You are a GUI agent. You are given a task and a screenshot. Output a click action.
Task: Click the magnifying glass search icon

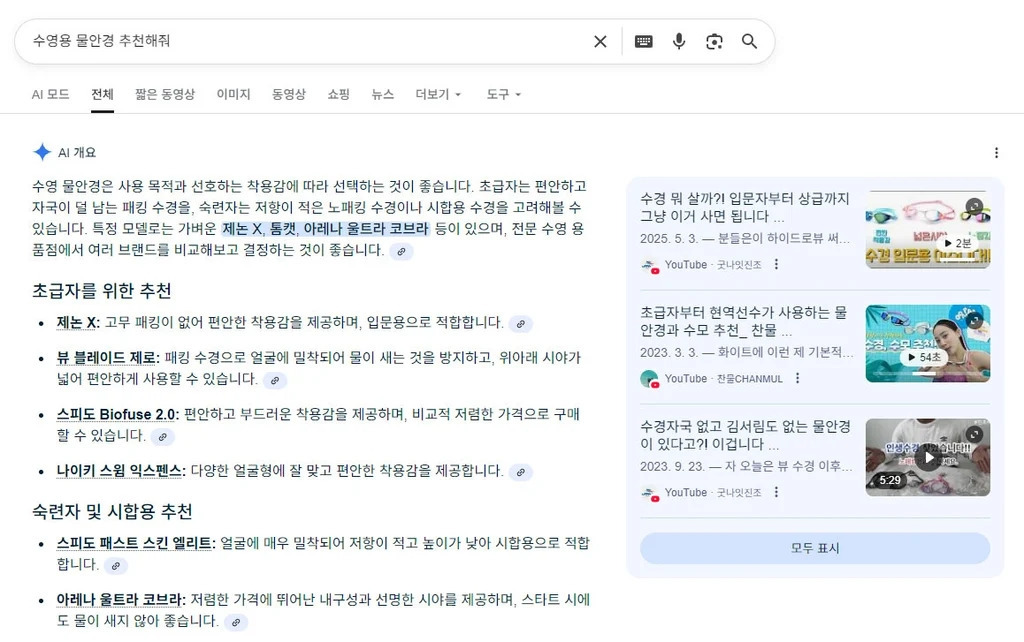[x=749, y=41]
